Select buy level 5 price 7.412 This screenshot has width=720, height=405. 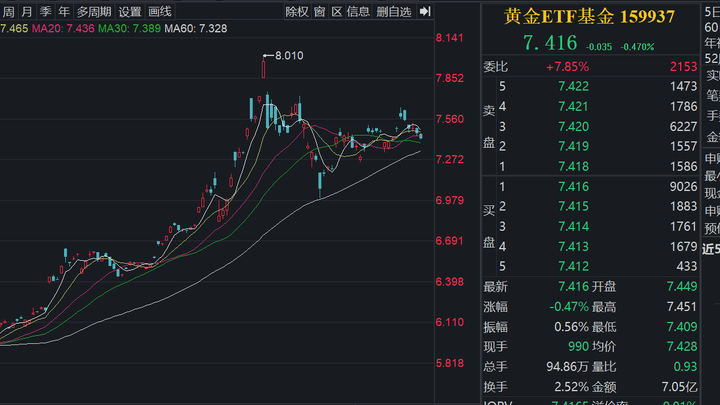[574, 266]
